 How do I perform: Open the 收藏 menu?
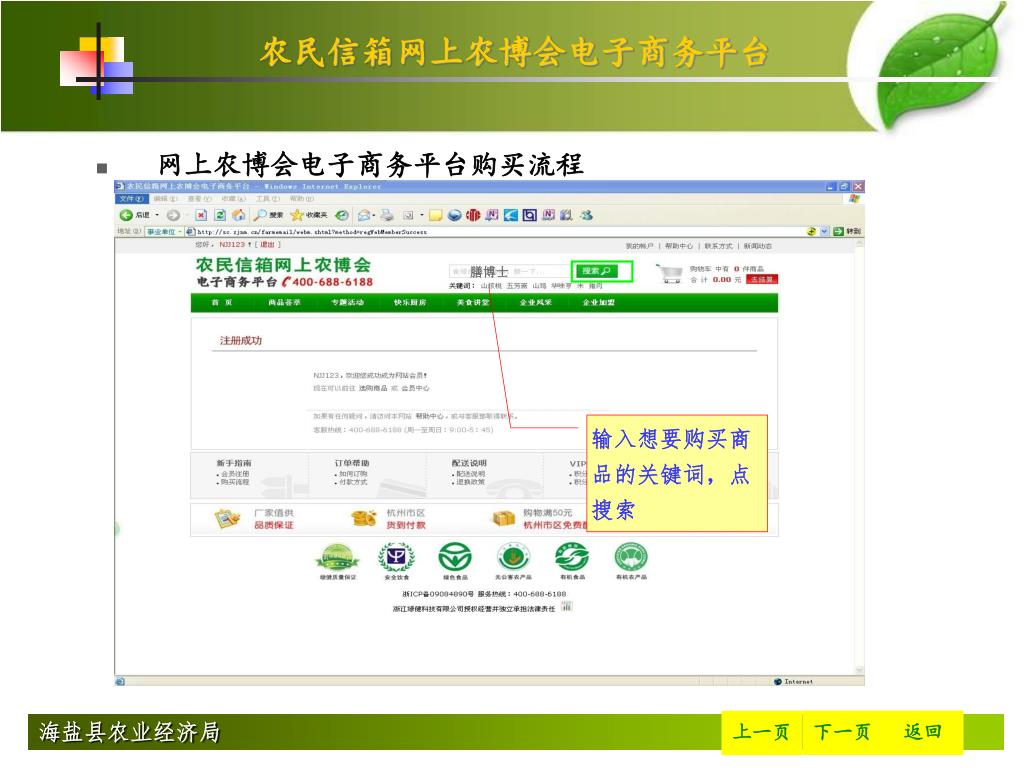point(233,199)
